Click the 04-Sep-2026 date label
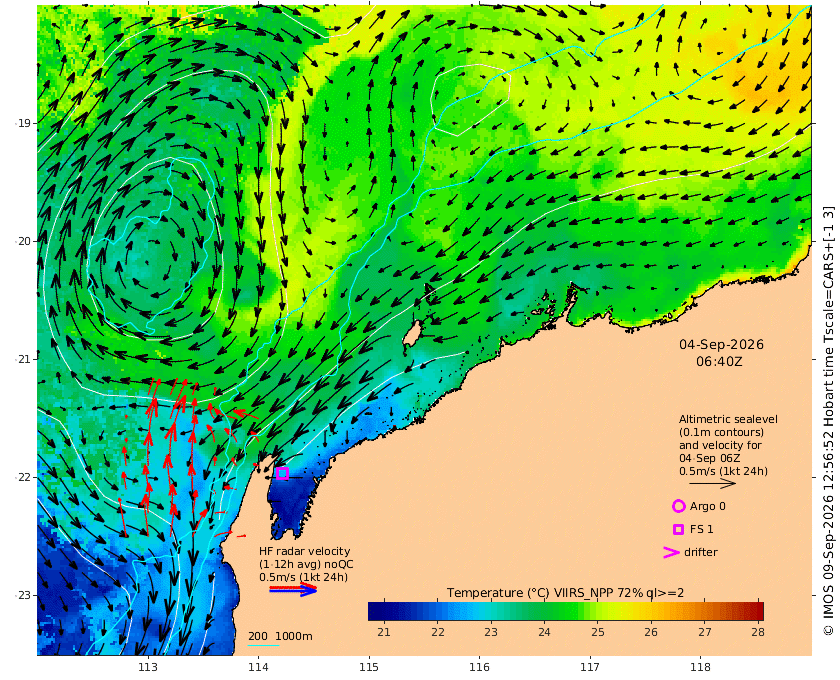 pos(721,344)
